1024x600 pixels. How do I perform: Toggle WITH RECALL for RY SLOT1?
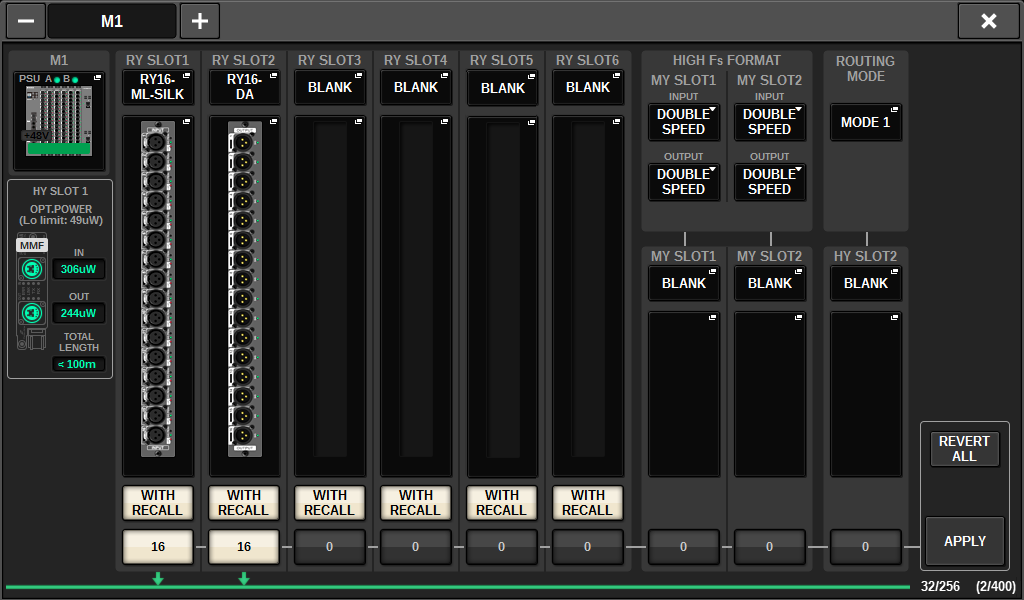[x=158, y=503]
